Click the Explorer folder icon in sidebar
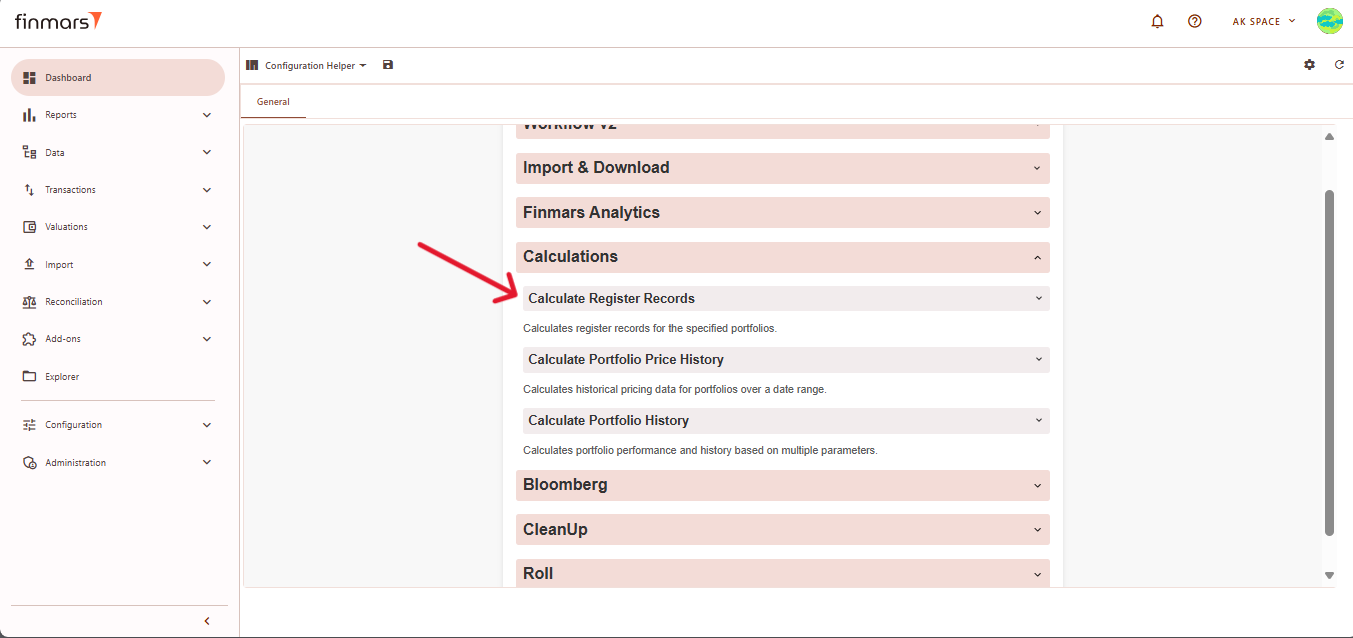 29,377
